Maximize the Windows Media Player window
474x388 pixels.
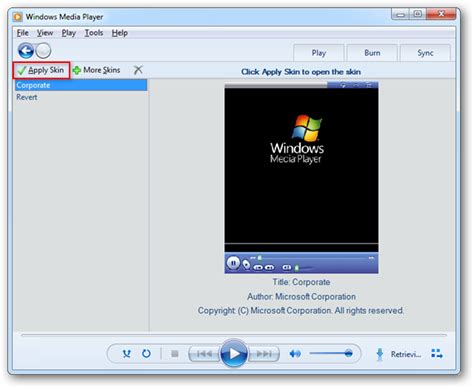coord(418,14)
